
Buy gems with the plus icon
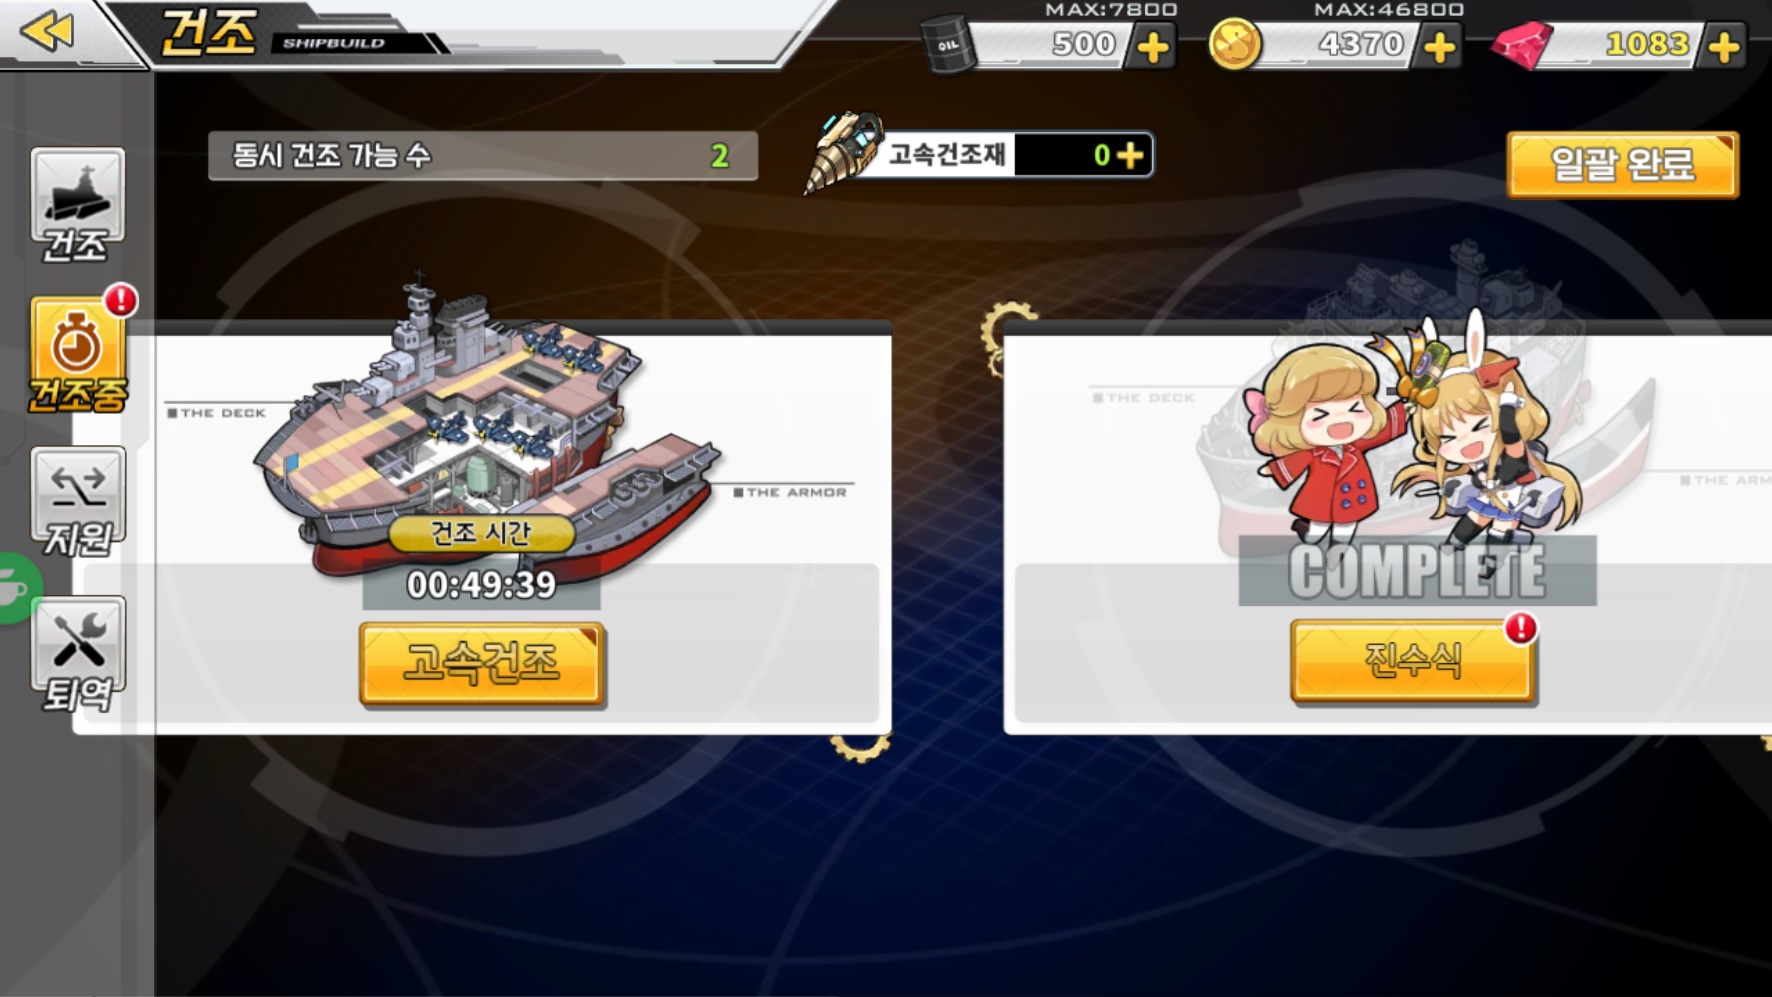[1724, 47]
